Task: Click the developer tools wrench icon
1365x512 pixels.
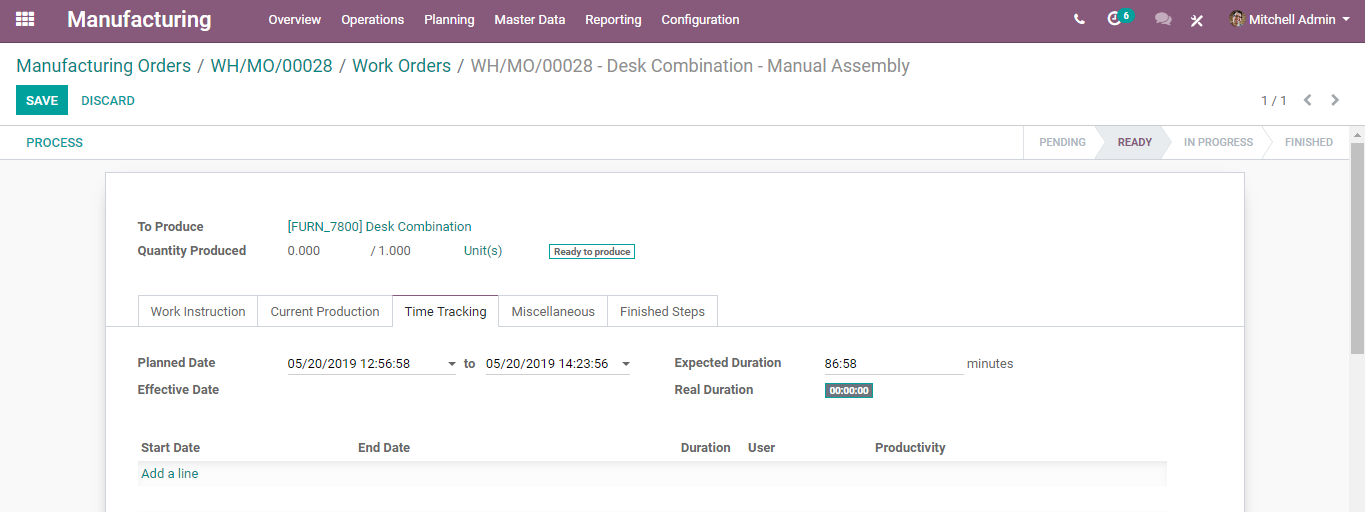Action: [x=1197, y=20]
